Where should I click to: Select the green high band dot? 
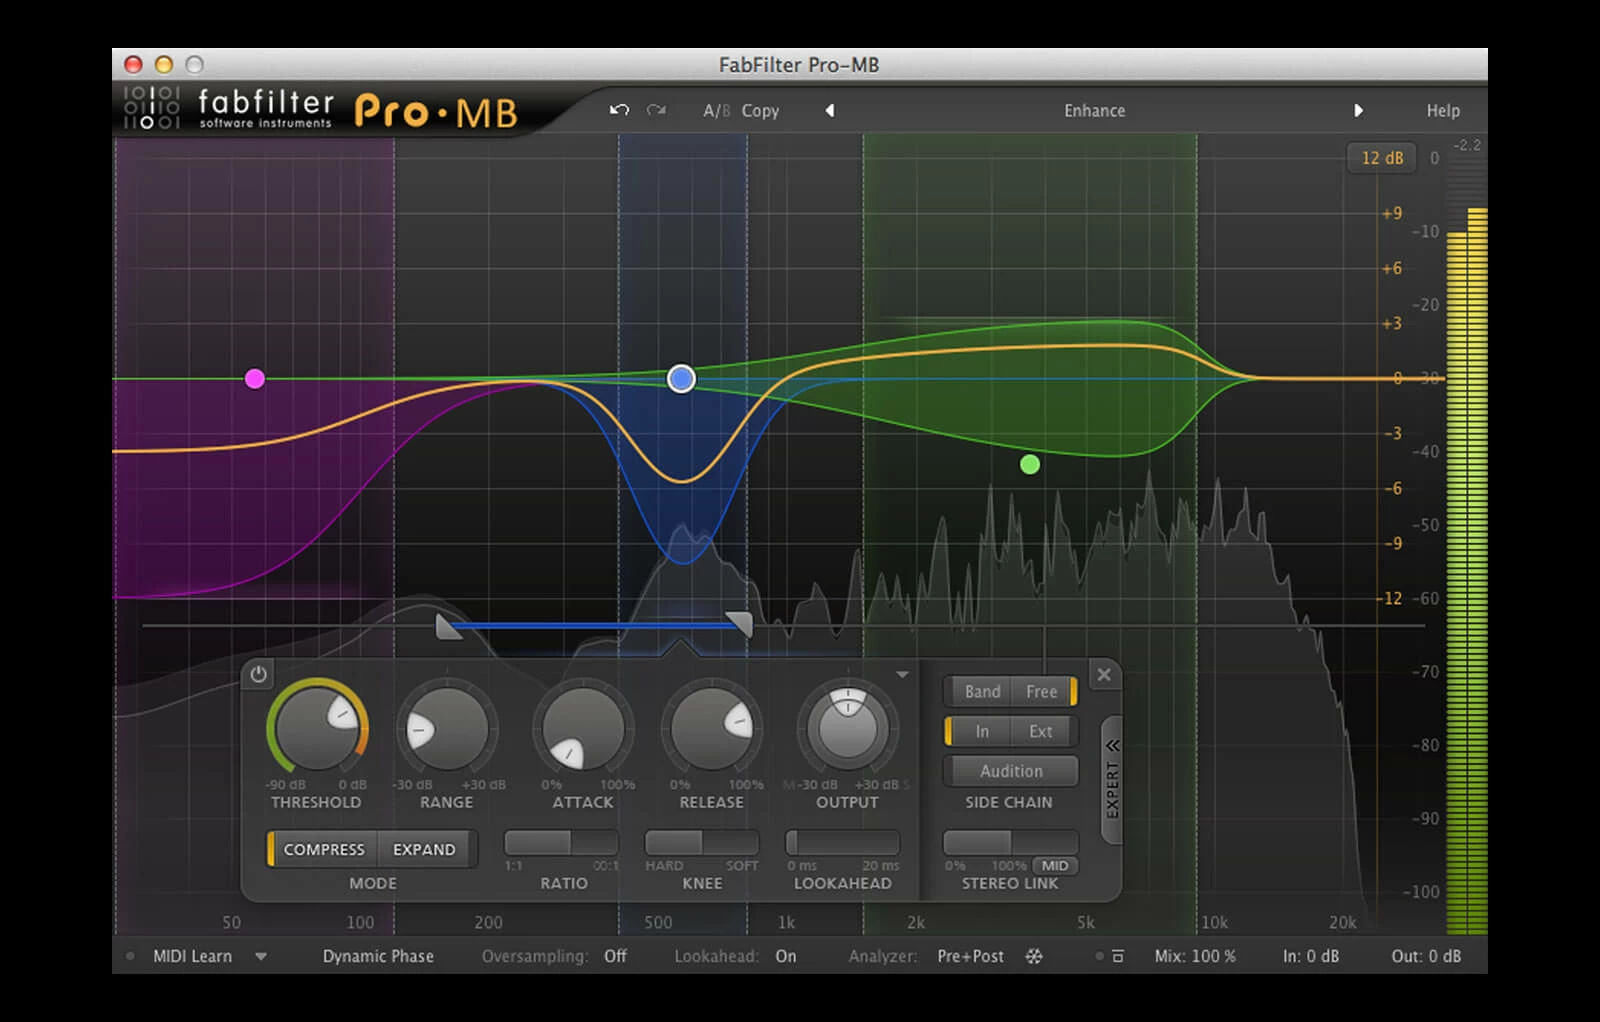(x=1030, y=464)
